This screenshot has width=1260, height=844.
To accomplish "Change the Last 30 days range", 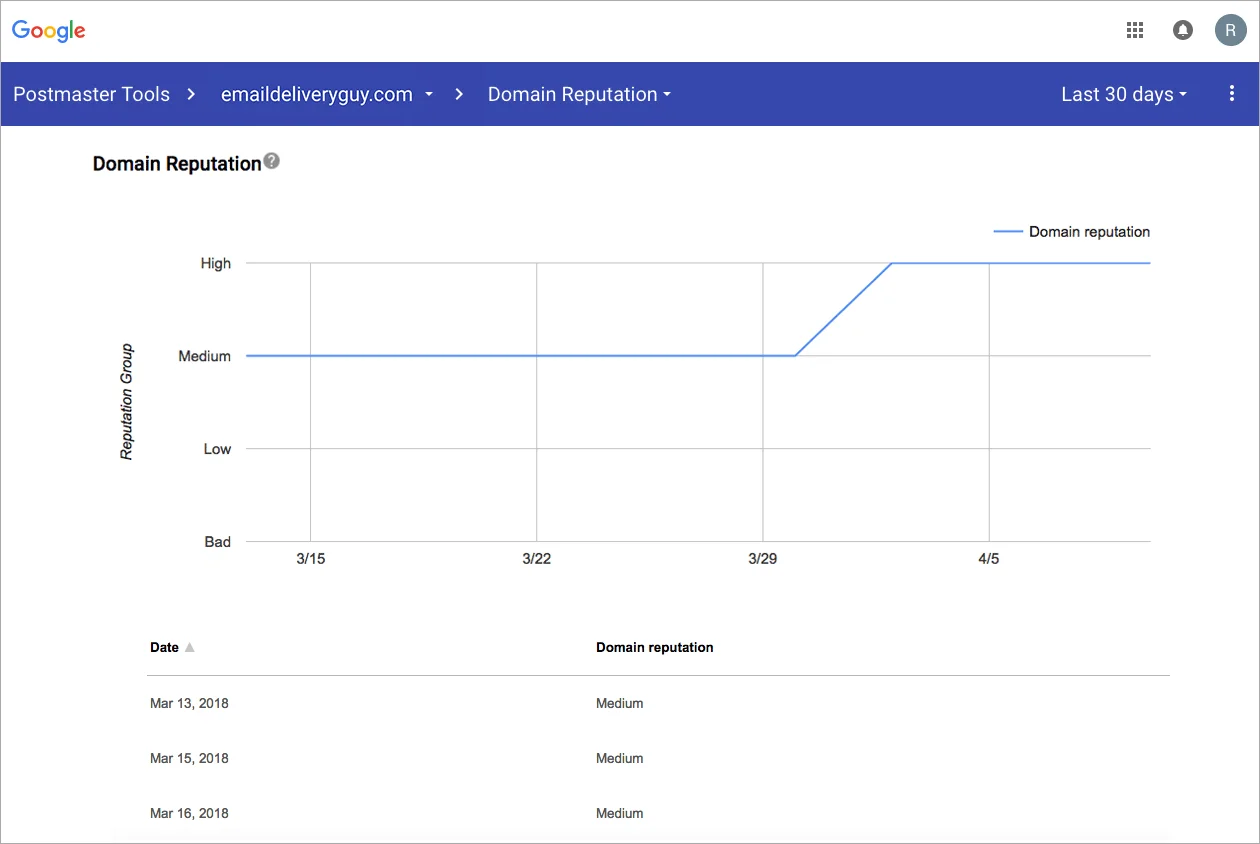I will [1124, 94].
